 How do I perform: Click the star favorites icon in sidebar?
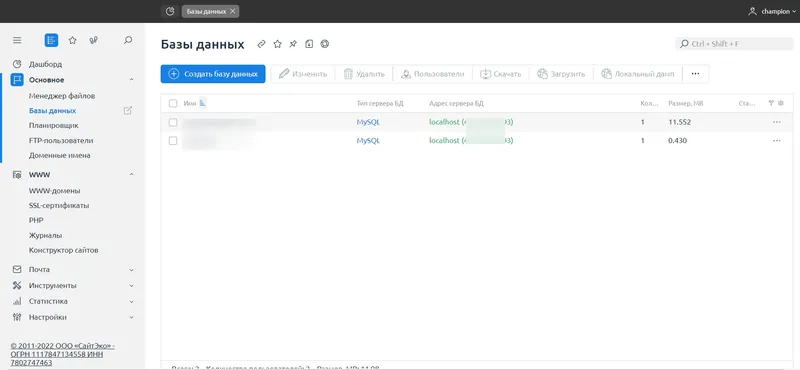[x=72, y=40]
